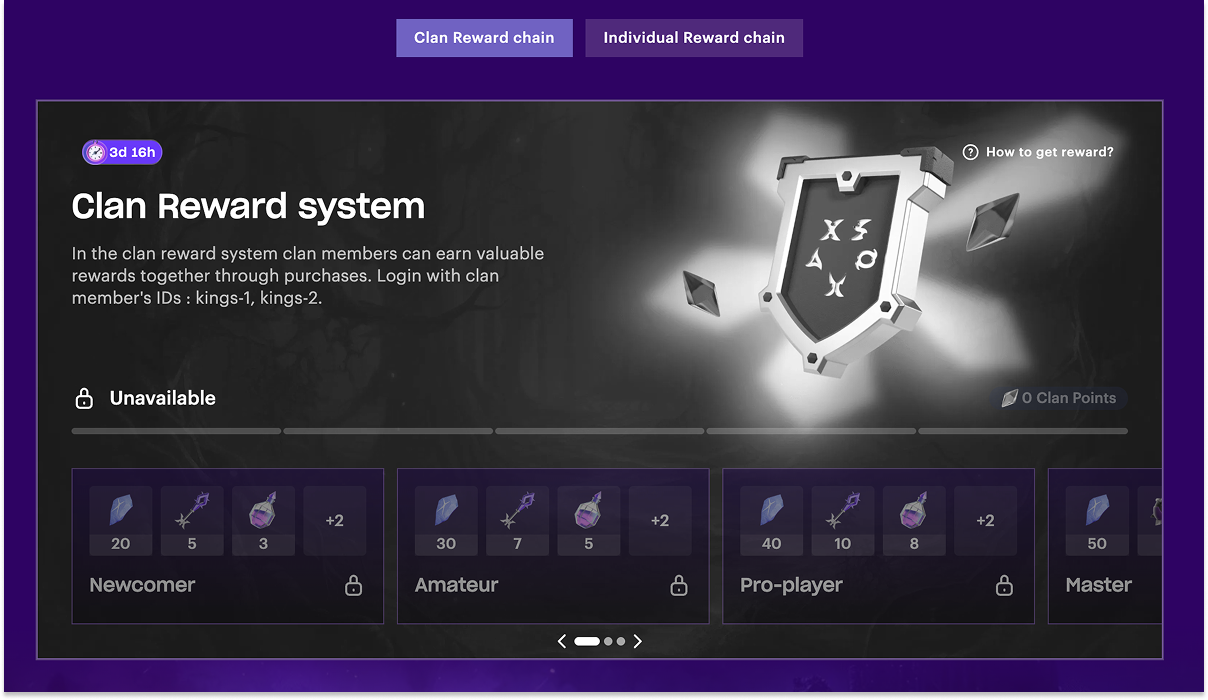Expand the +2 extra rewards in Pro-player
The image size is (1208, 700).
click(985, 520)
